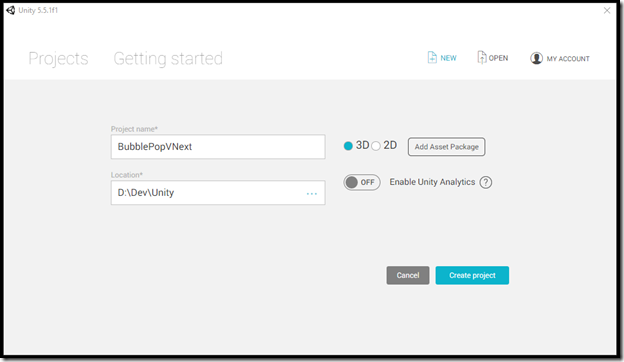Select the 2D radio button
Screen dimensions: 624x362
tap(376, 146)
